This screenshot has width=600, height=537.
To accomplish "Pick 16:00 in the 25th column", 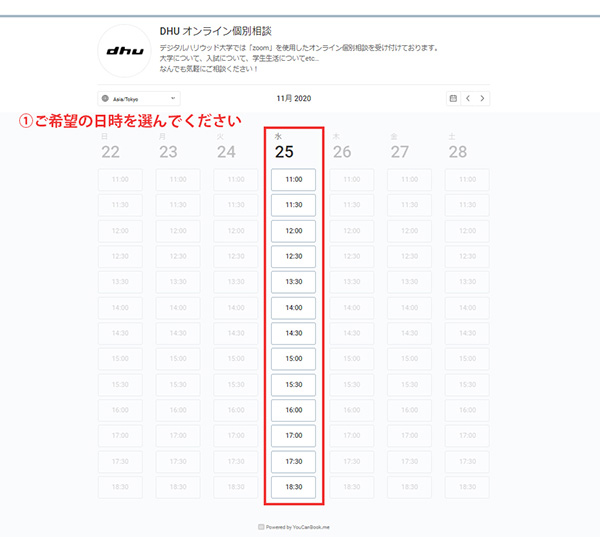I will (293, 410).
